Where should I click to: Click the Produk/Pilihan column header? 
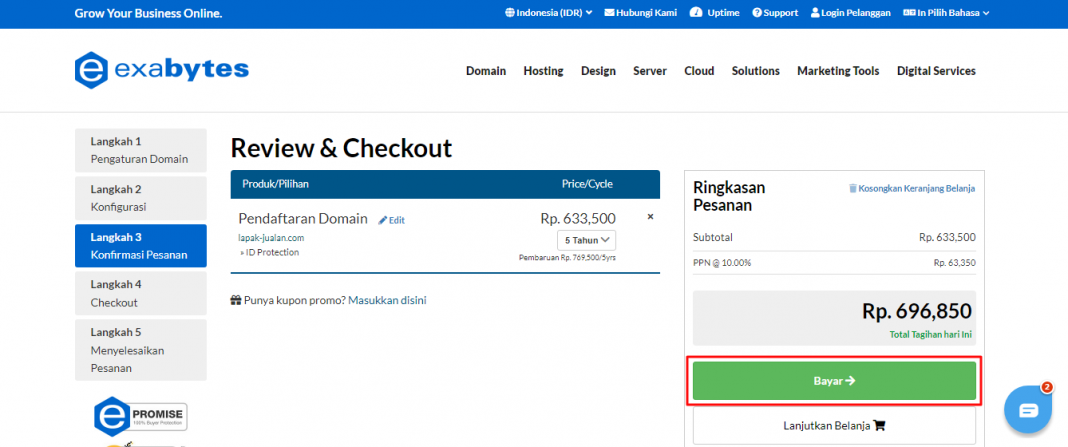(276, 184)
